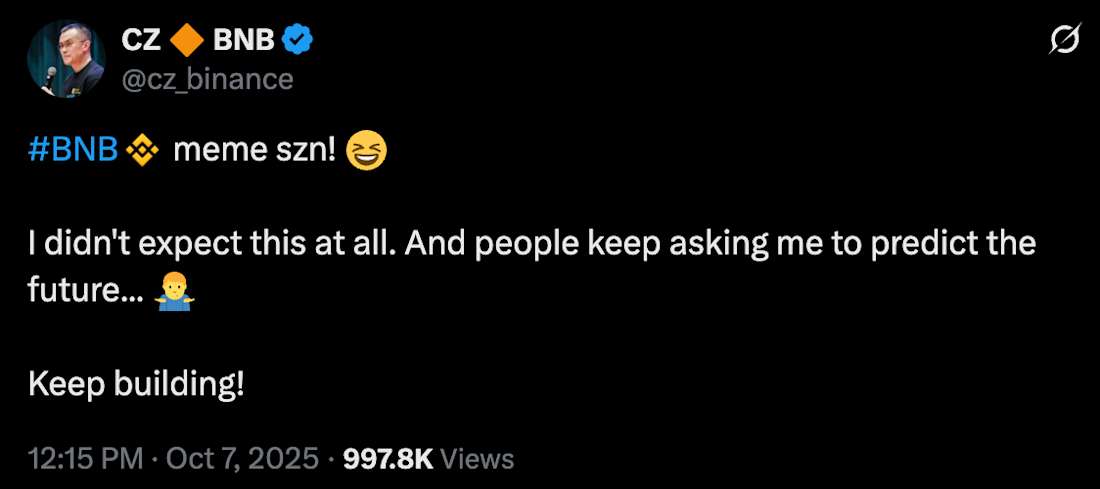
Task: Click the yellow BNB logo after hashtag
Action: pos(142,152)
